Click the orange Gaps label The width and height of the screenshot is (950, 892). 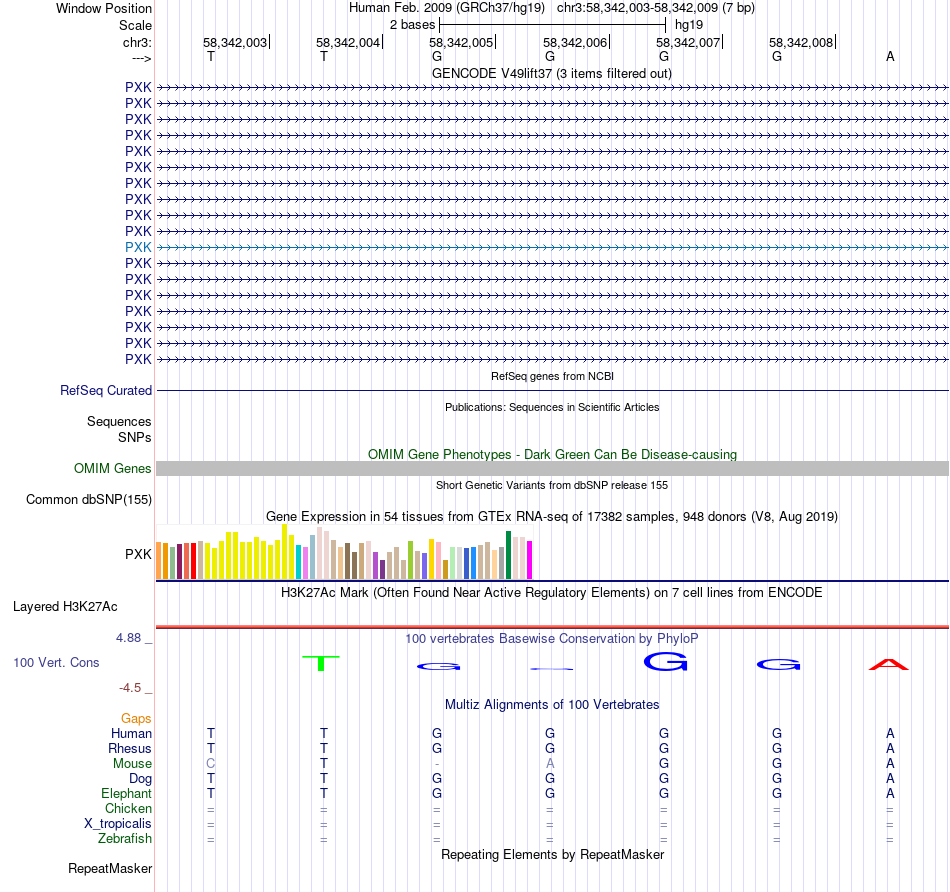pos(136,719)
